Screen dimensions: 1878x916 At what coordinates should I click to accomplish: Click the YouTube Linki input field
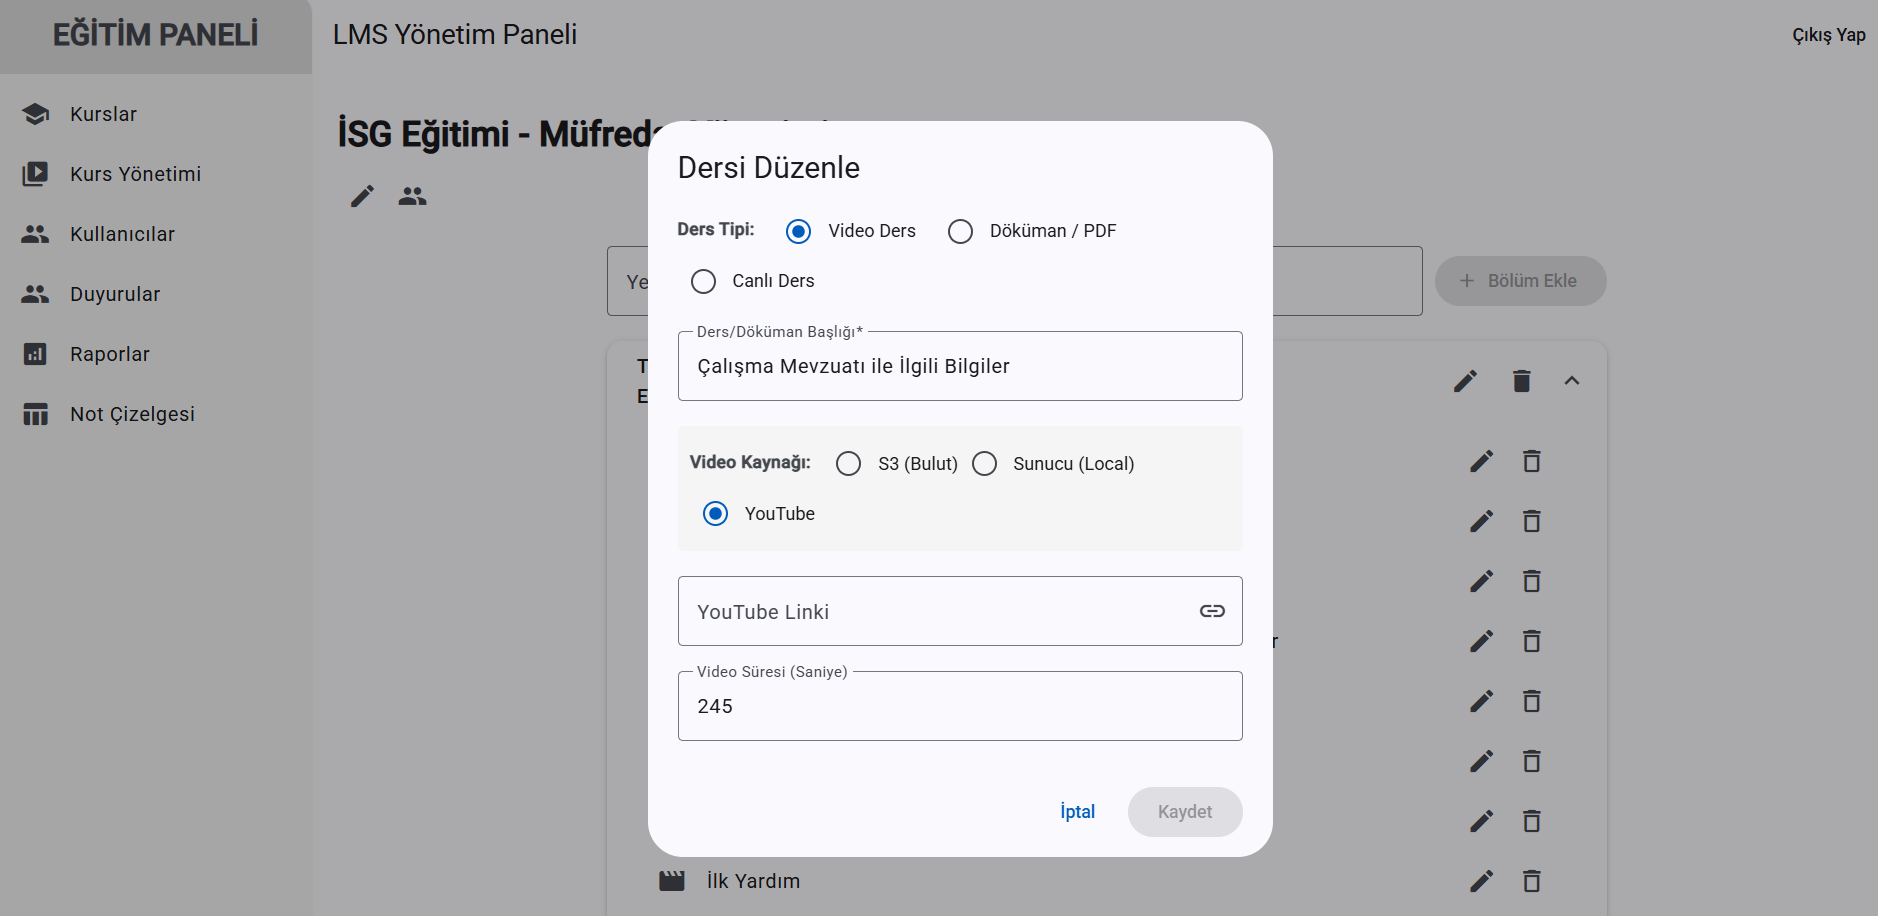[x=935, y=611]
